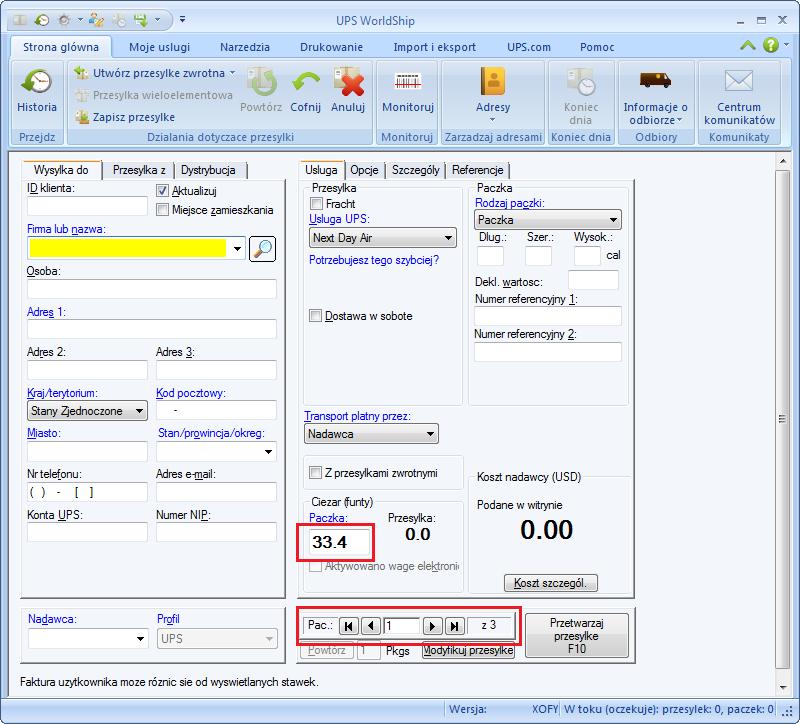
Task: Click the magnifier search icon beside Firma
Action: click(x=263, y=249)
